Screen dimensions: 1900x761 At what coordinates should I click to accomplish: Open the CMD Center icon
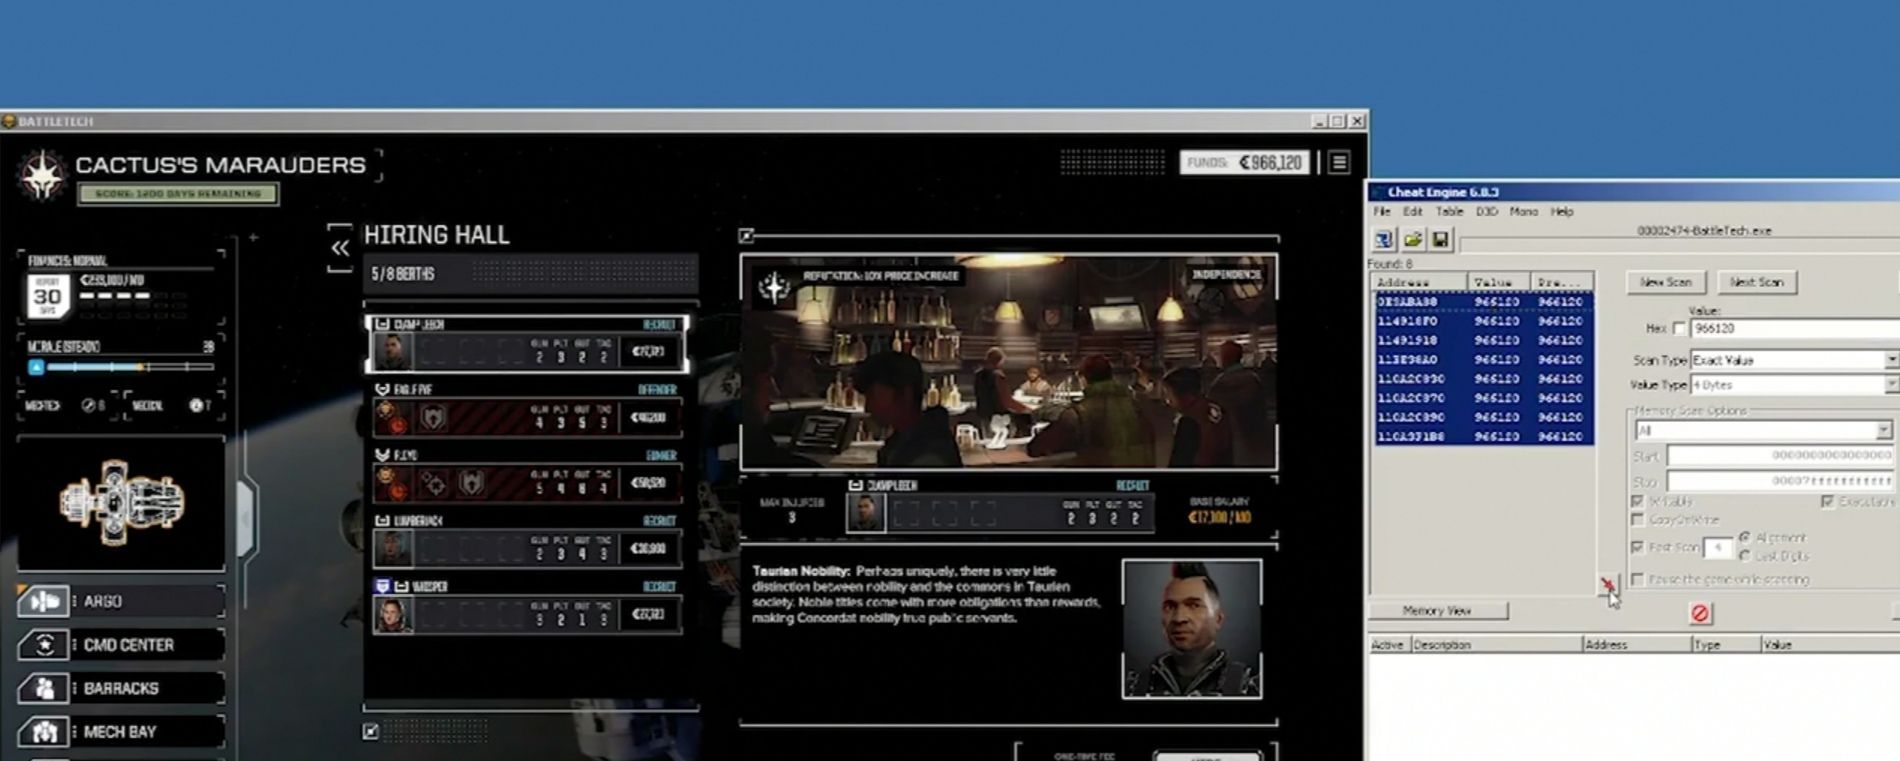43,645
